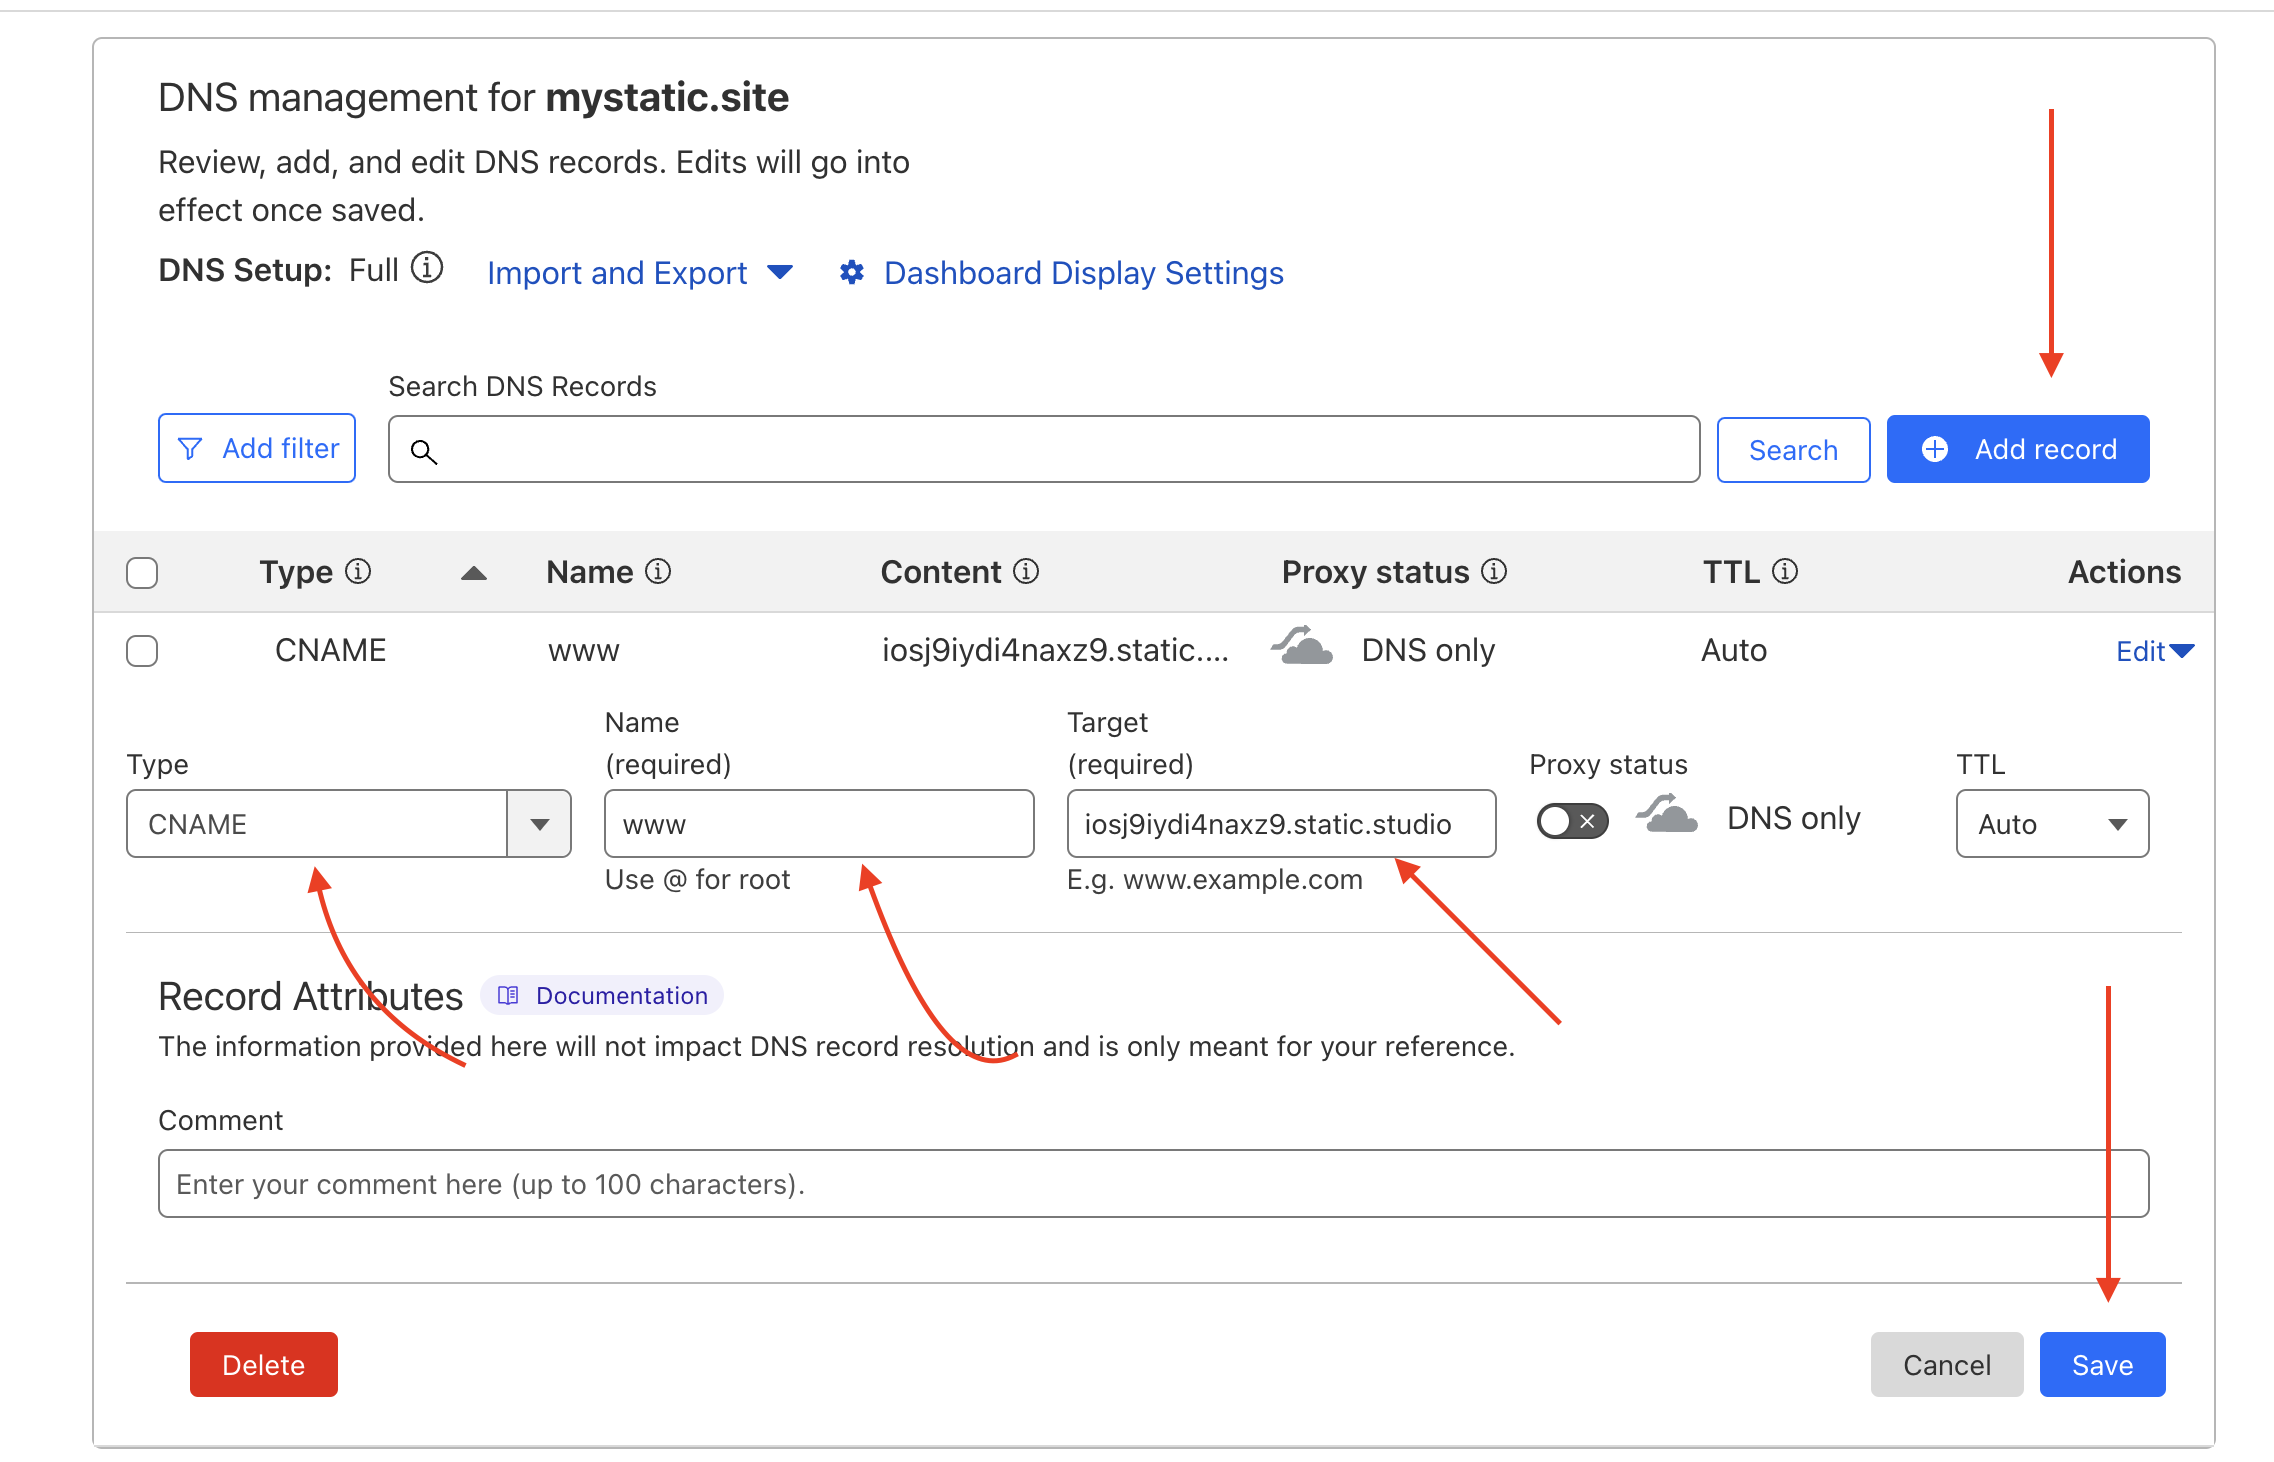Click the Type column header

pos(296,572)
